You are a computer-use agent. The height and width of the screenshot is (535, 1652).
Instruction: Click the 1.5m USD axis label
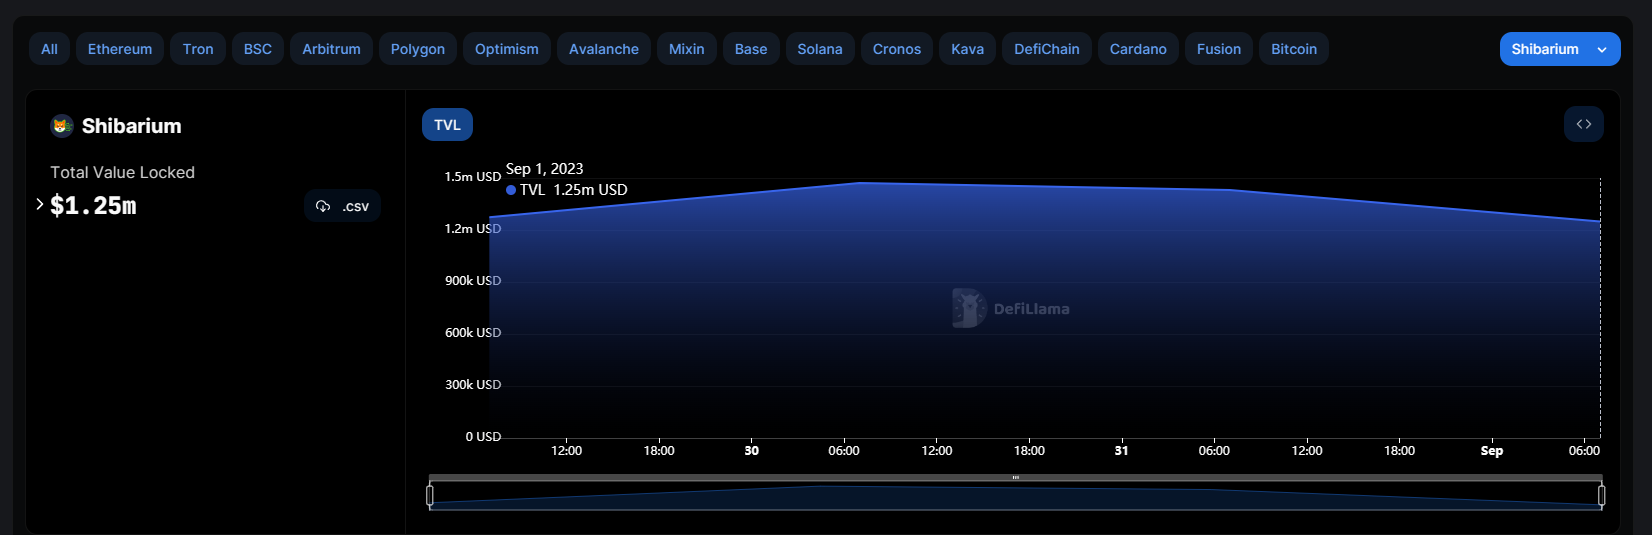[x=473, y=177]
